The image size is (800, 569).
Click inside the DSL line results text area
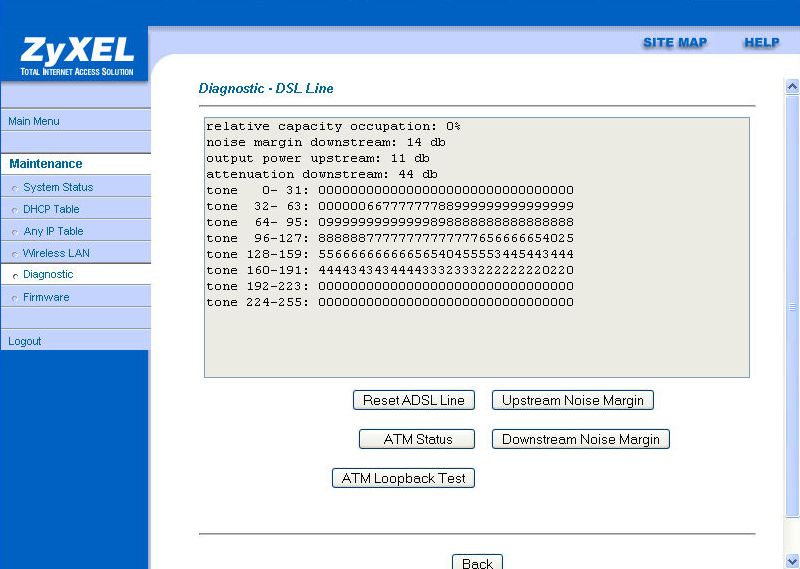point(476,340)
